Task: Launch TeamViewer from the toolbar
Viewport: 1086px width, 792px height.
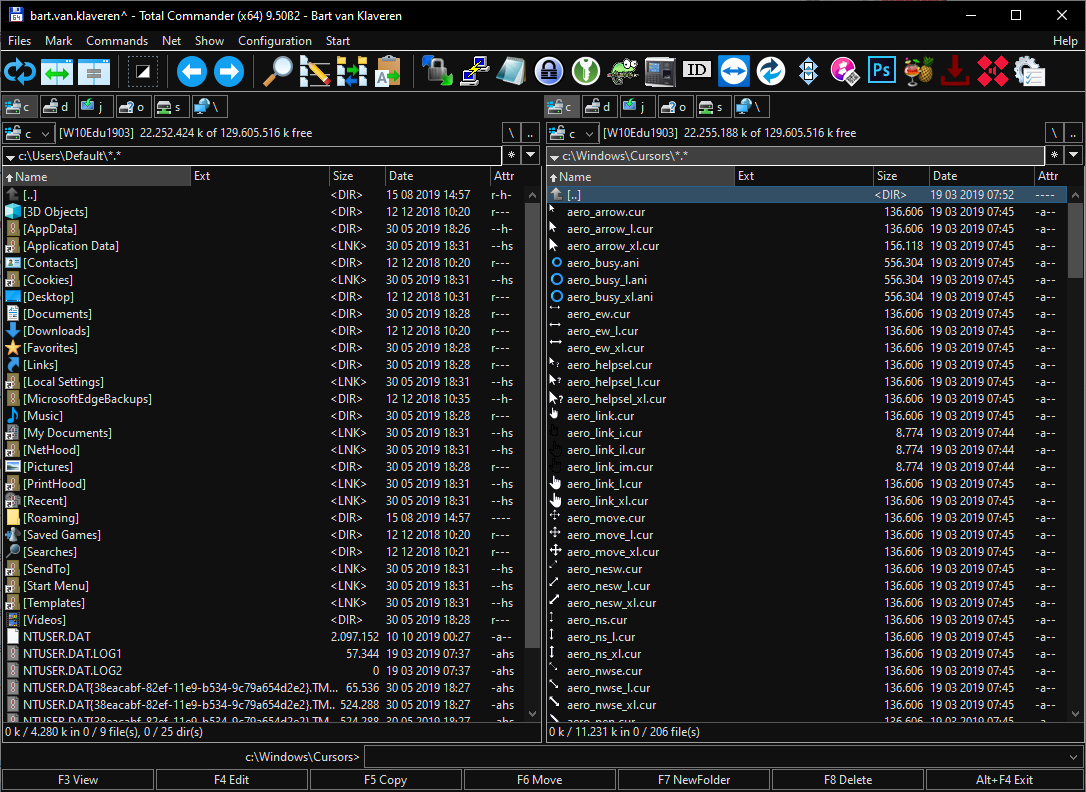Action: click(734, 71)
